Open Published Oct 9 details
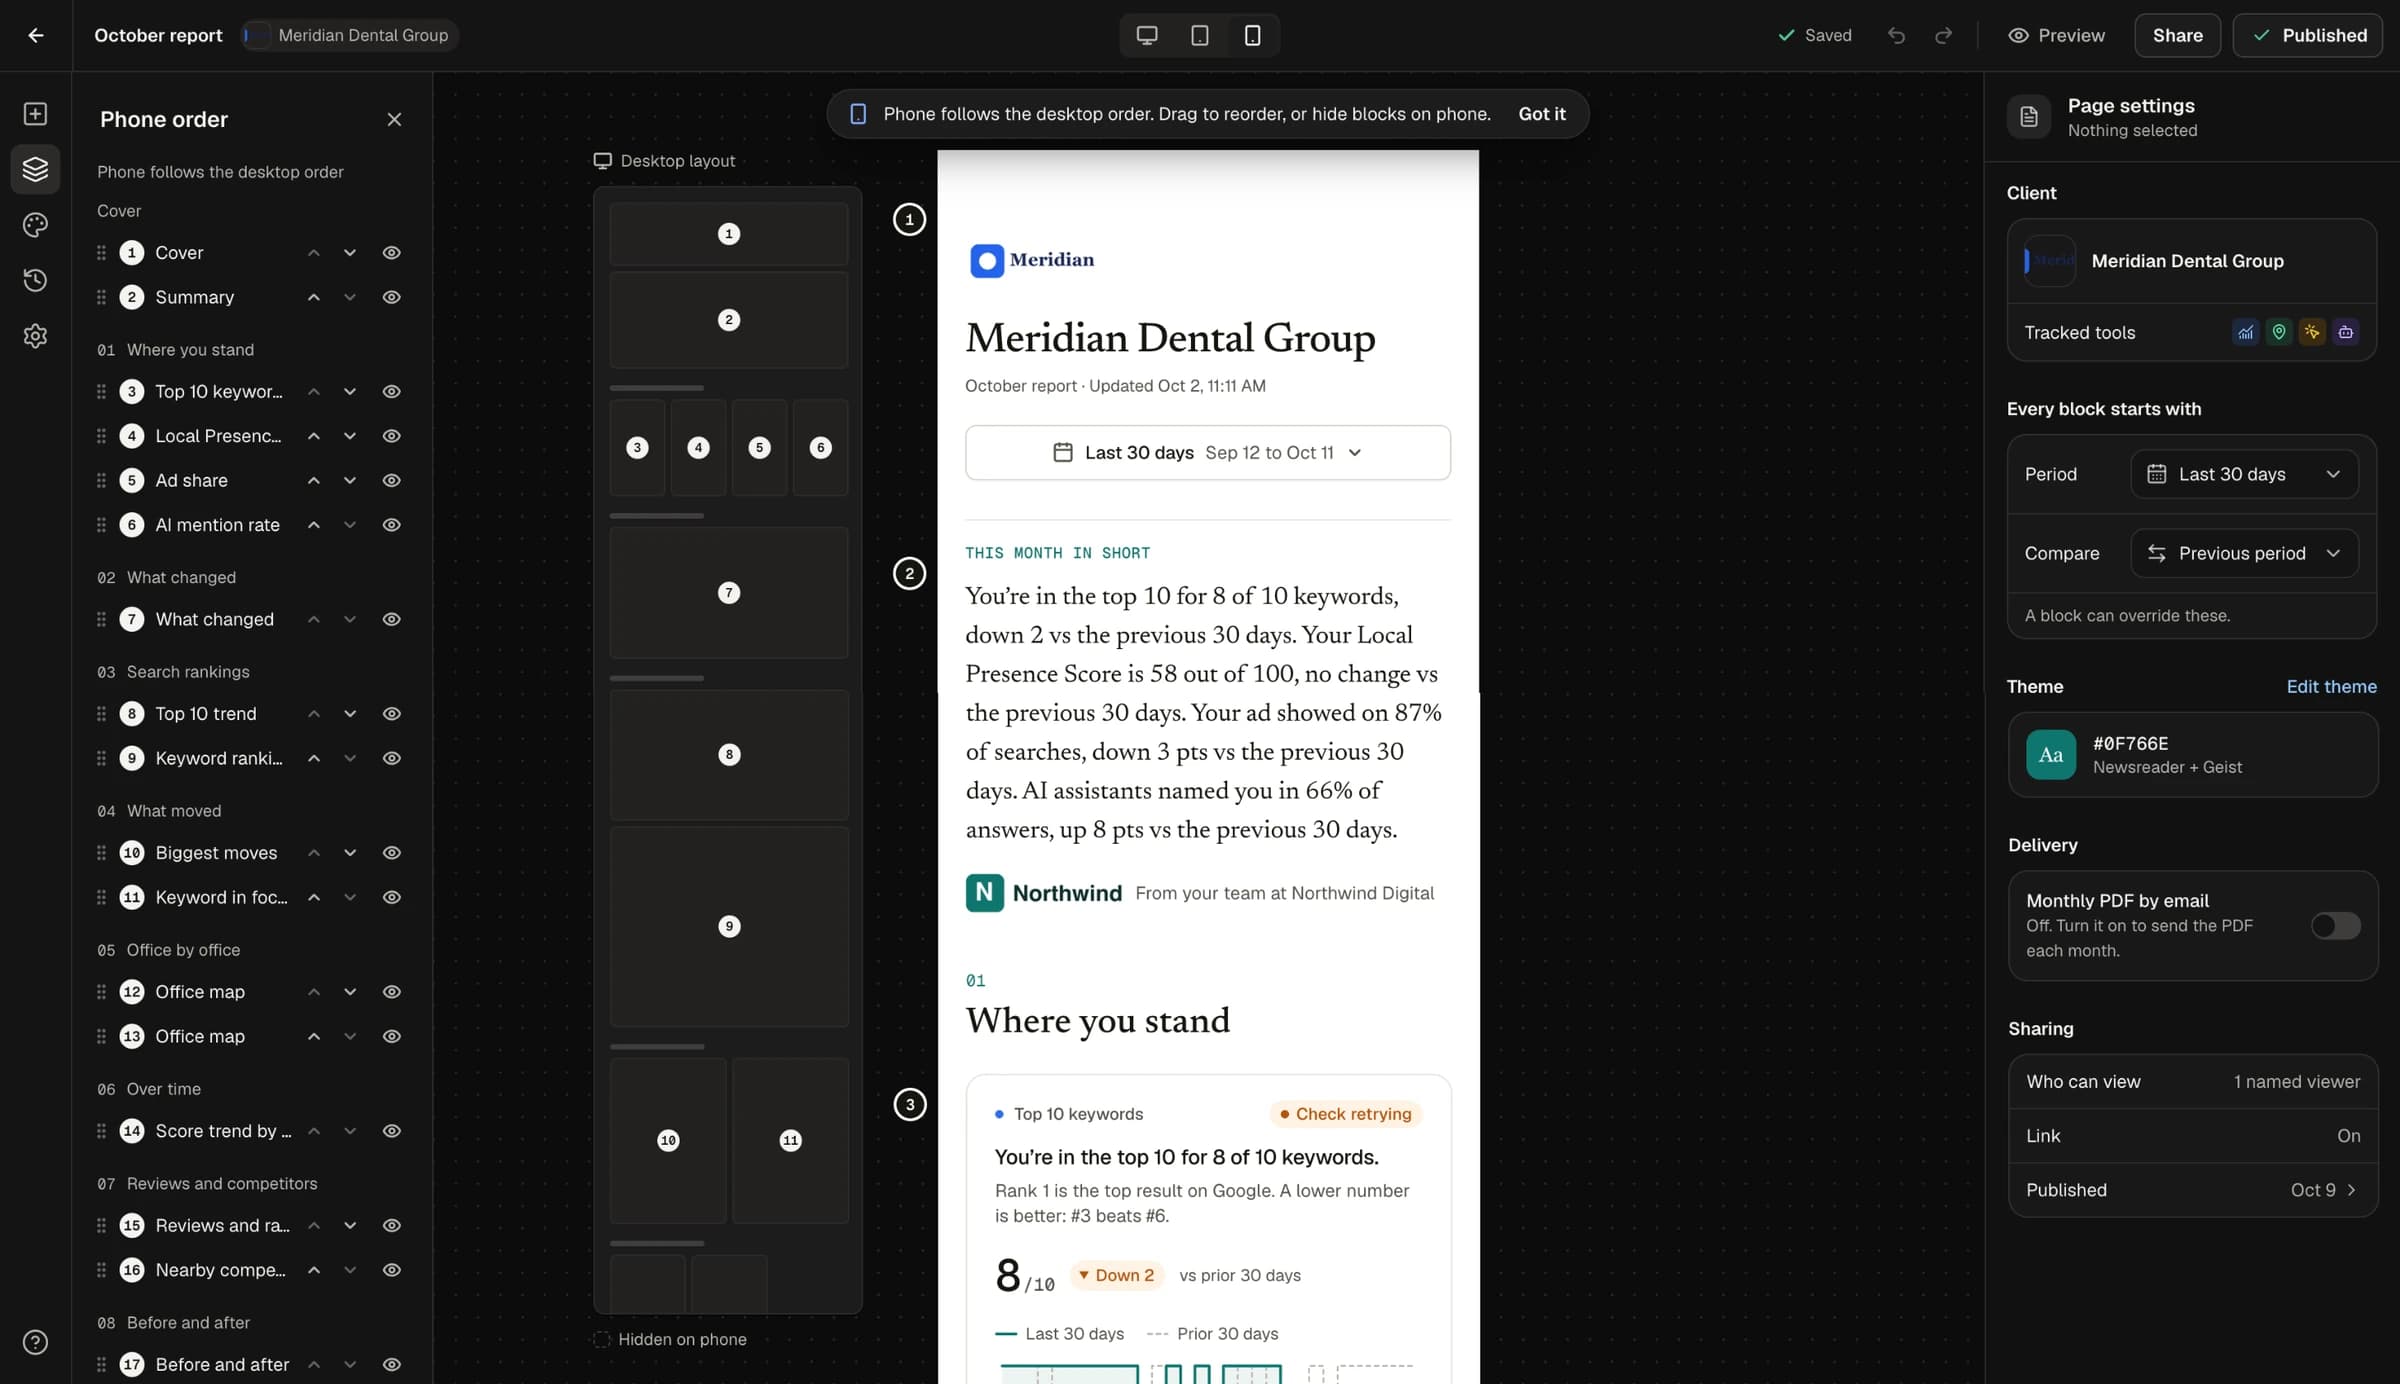Image resolution: width=2400 pixels, height=1384 pixels. 2192,1190
